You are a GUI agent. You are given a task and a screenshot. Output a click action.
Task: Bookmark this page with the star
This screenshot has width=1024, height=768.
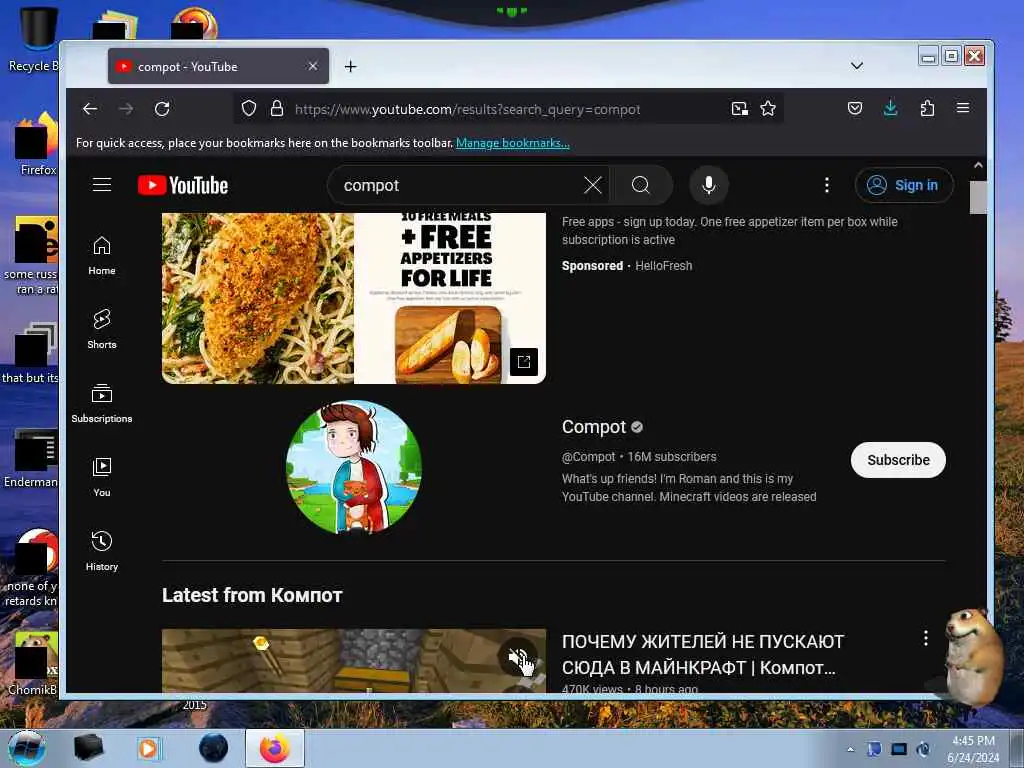pyautogui.click(x=768, y=108)
